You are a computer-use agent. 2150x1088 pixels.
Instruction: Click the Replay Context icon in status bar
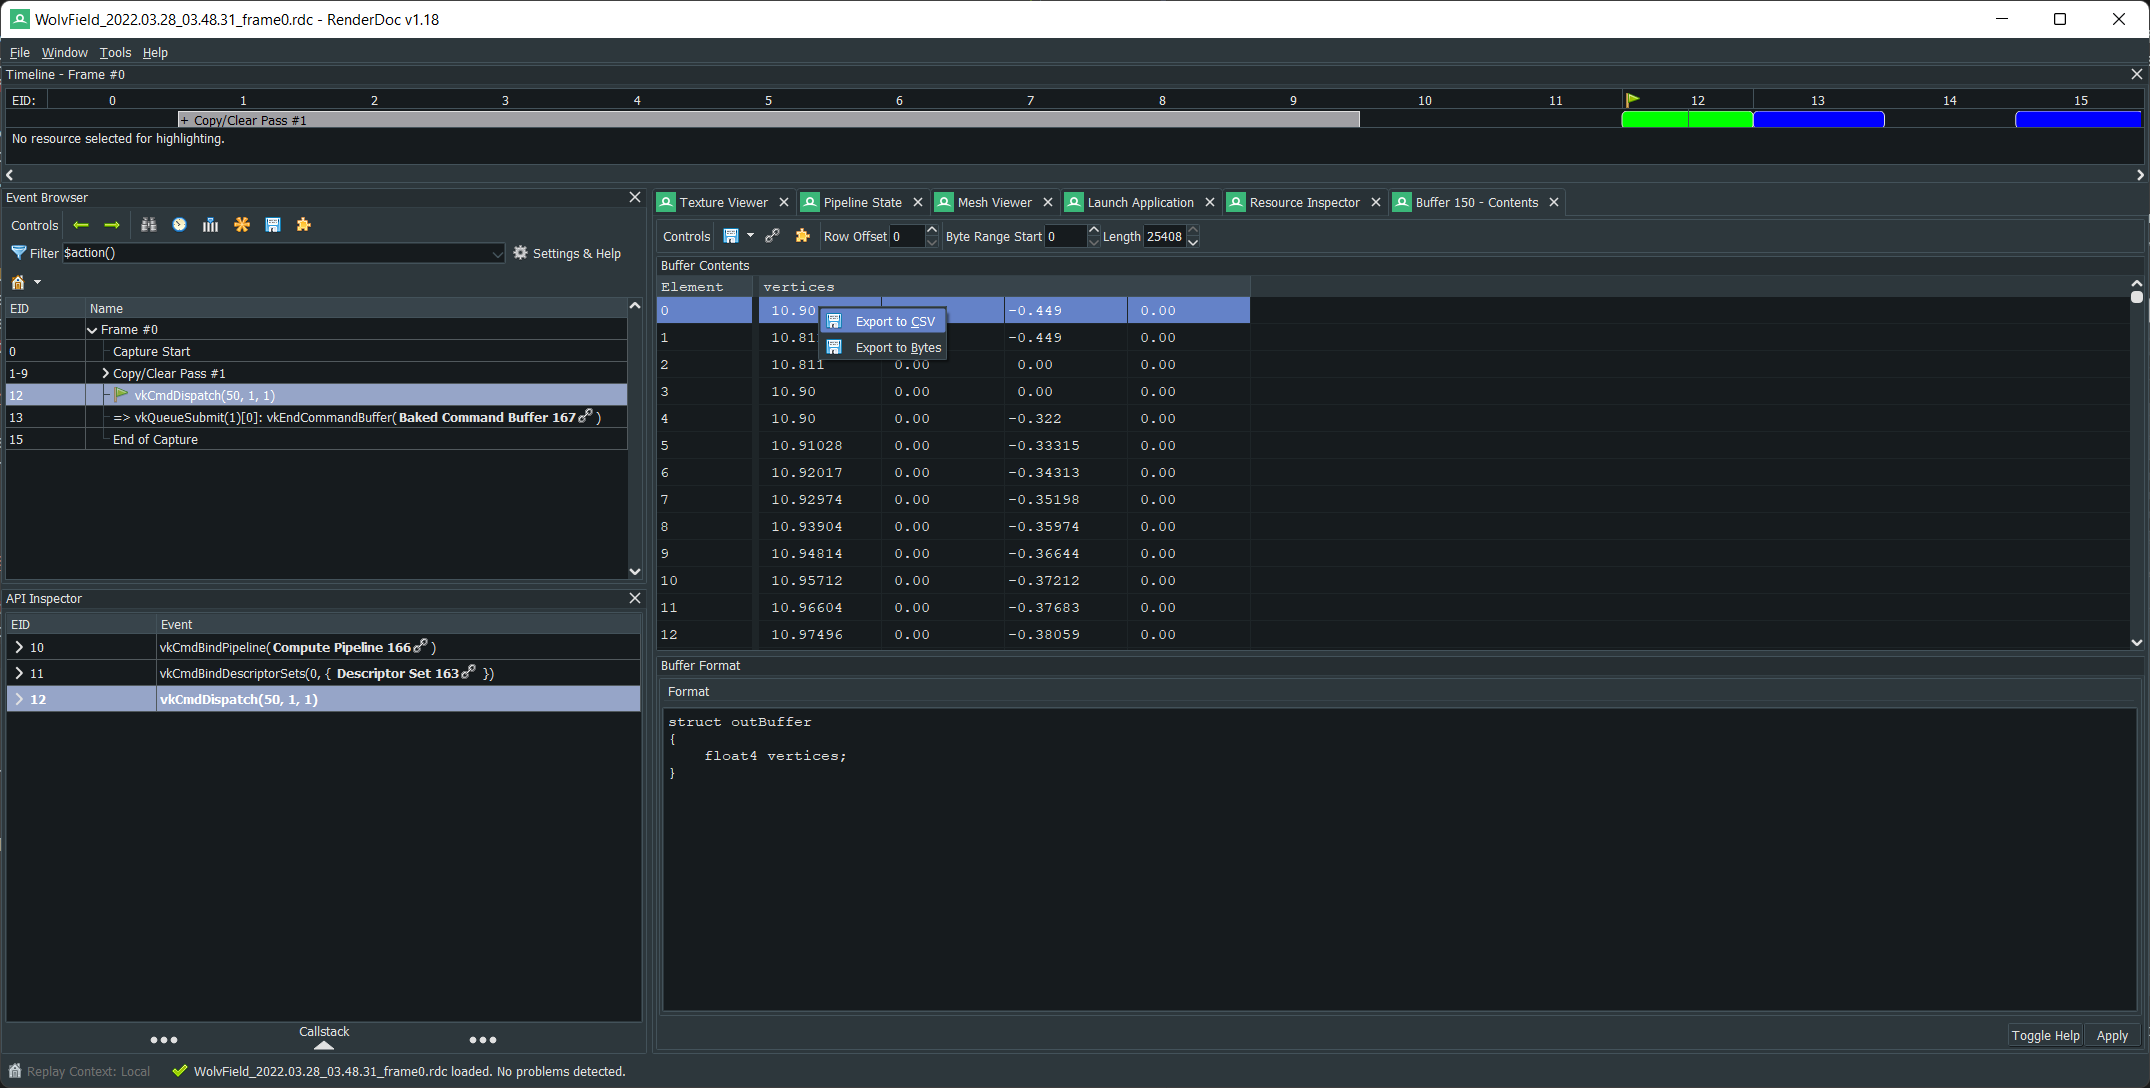(x=15, y=1071)
